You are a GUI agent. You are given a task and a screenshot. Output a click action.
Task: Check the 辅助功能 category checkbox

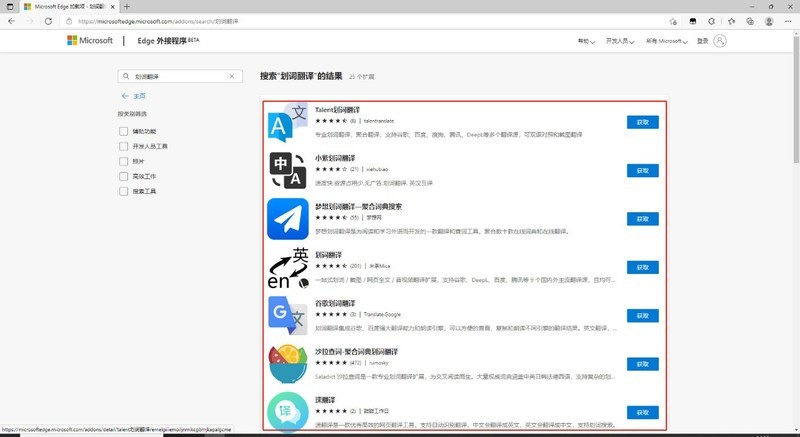pos(123,132)
